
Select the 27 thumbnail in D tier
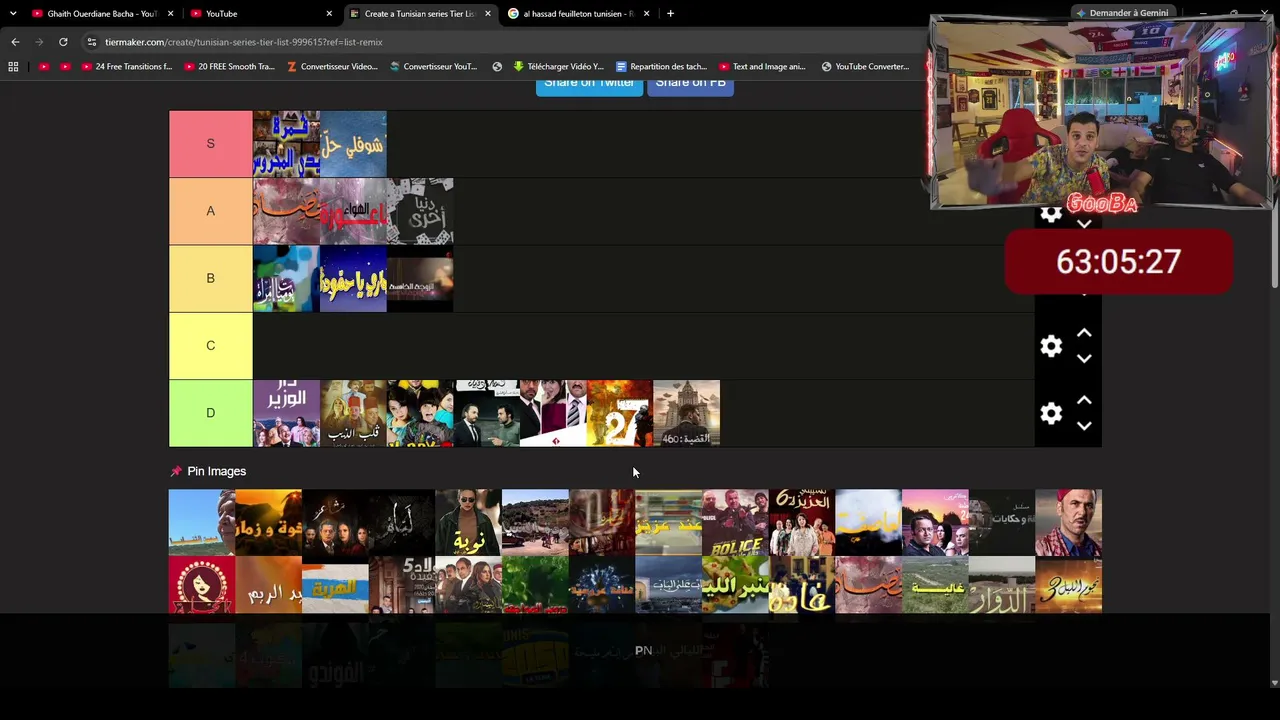point(620,413)
